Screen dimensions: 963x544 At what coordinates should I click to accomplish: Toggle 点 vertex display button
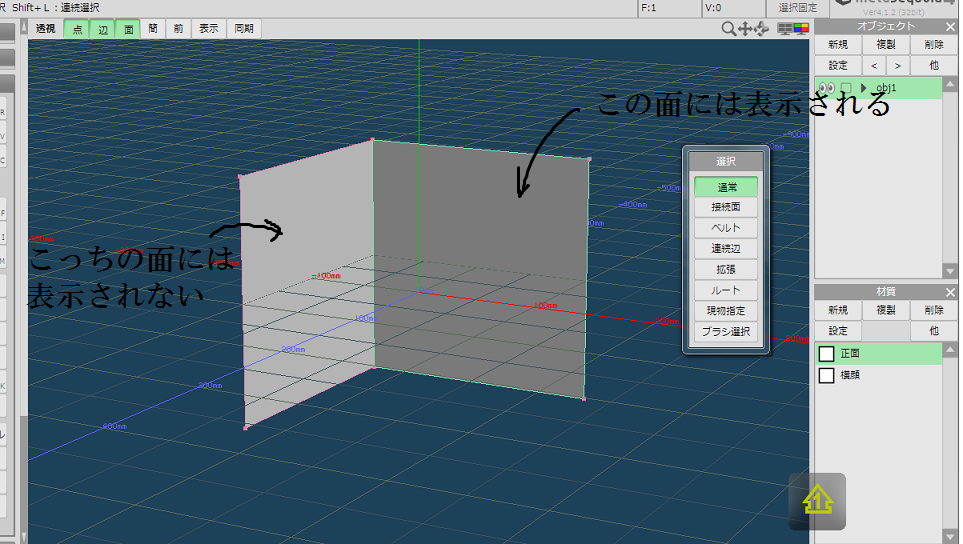(77, 29)
